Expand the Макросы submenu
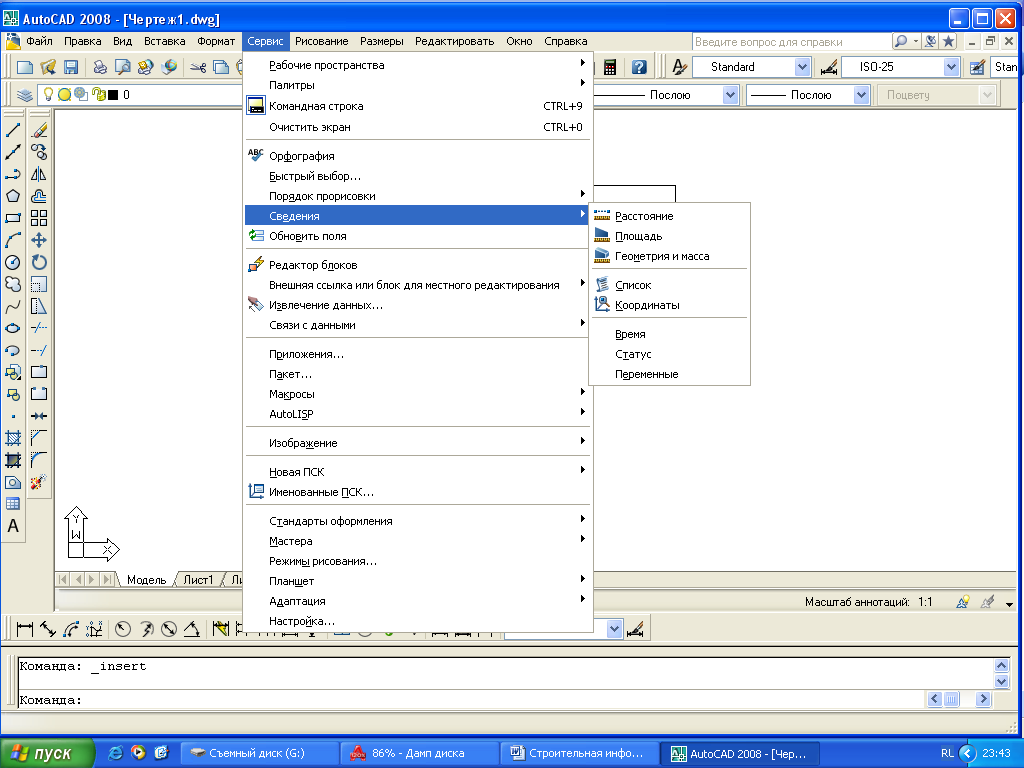1024x768 pixels. 418,394
